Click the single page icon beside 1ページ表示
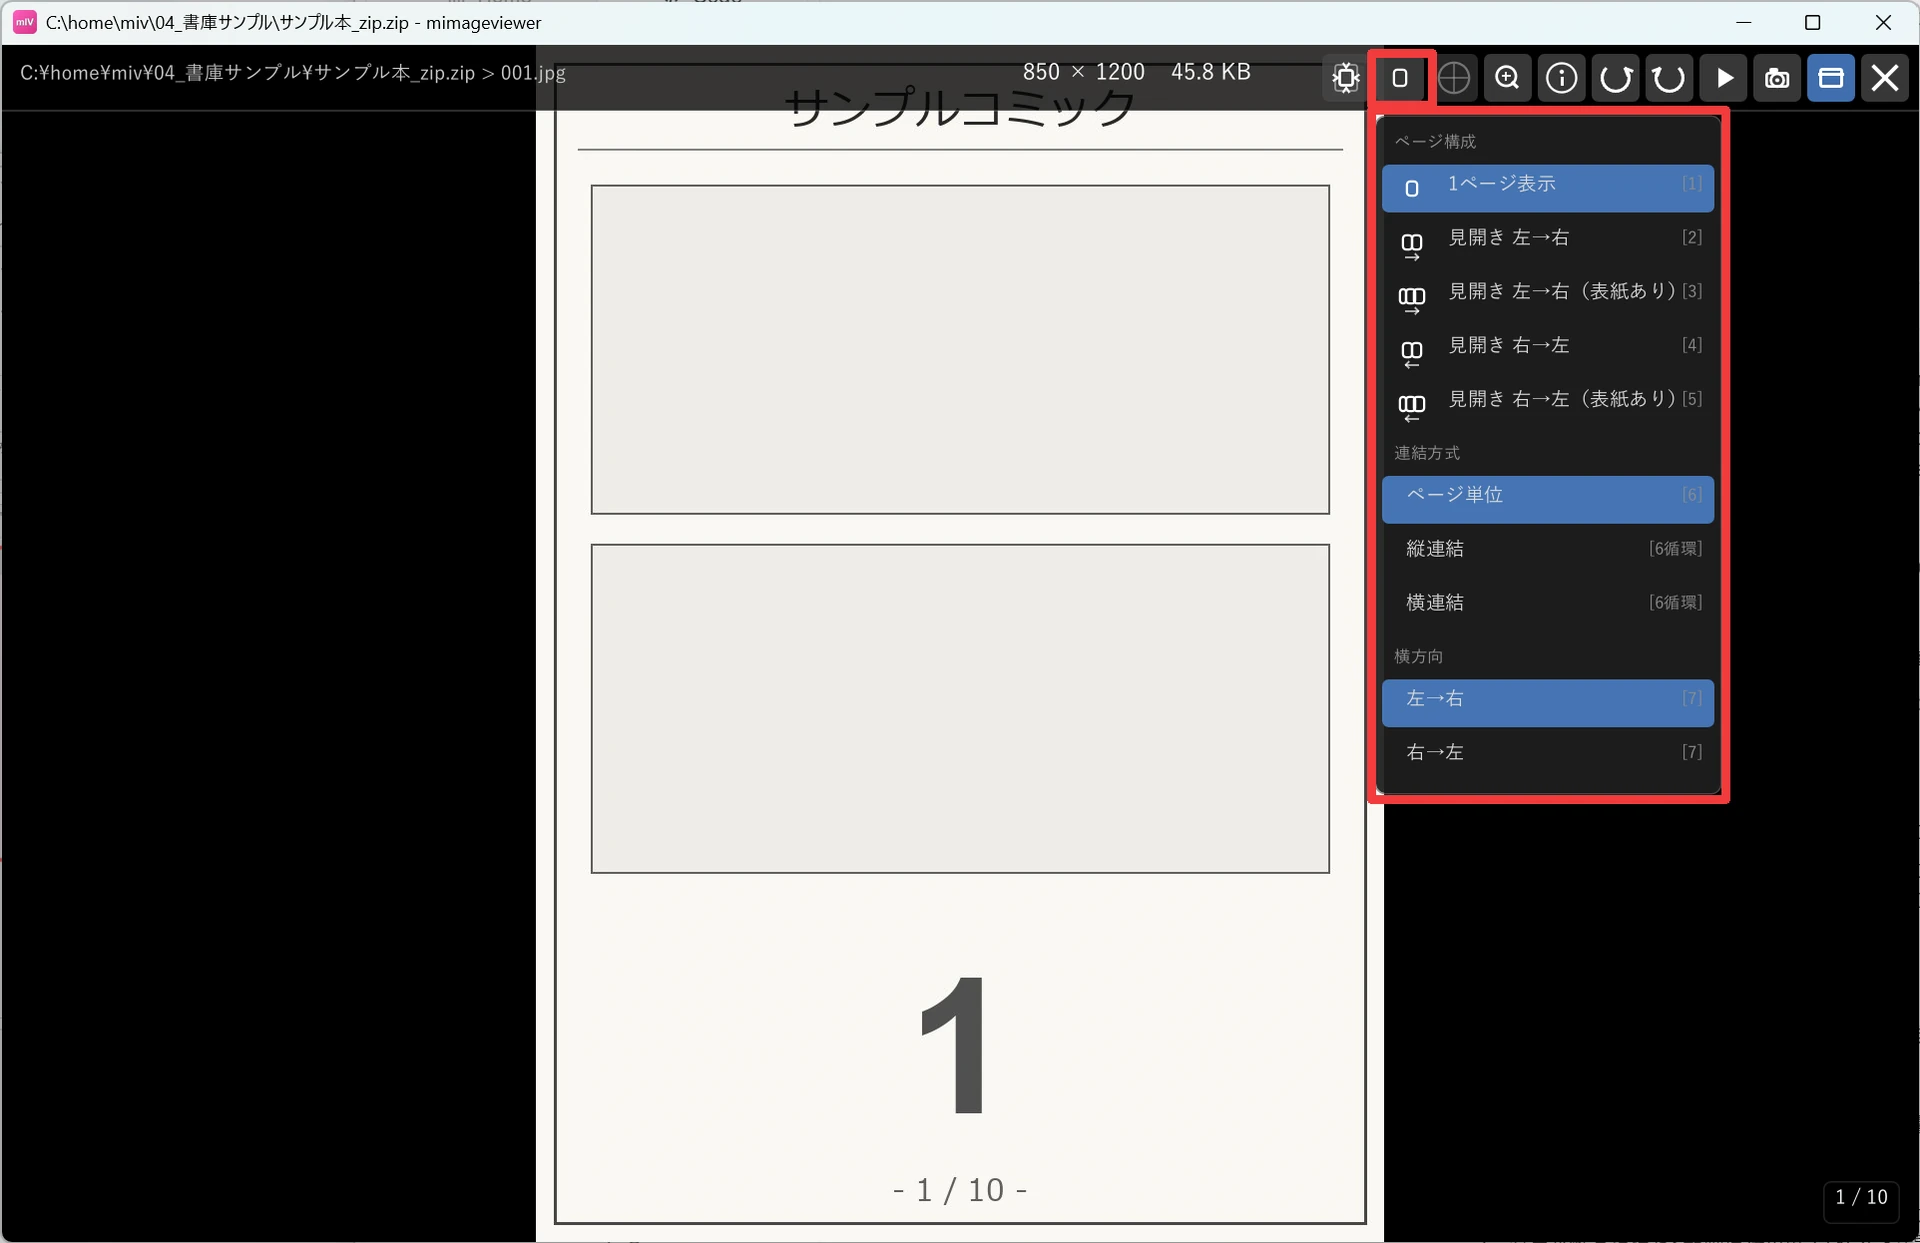 (1412, 188)
